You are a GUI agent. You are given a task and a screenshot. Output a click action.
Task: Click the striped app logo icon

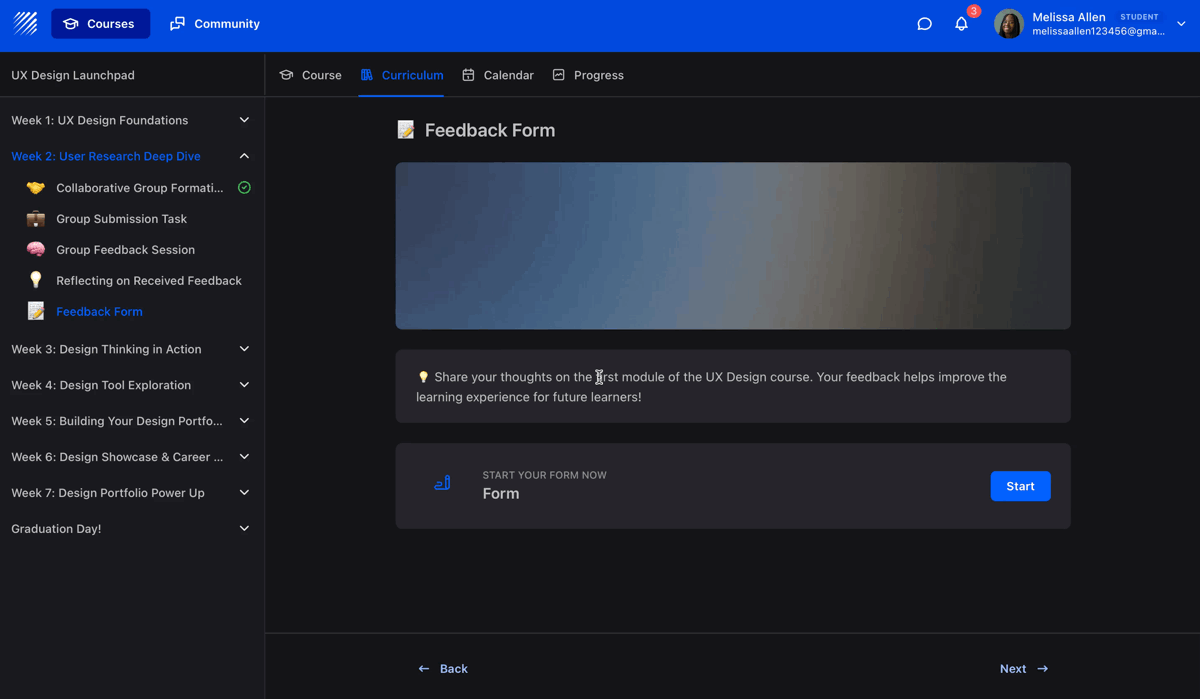pyautogui.click(x=26, y=23)
